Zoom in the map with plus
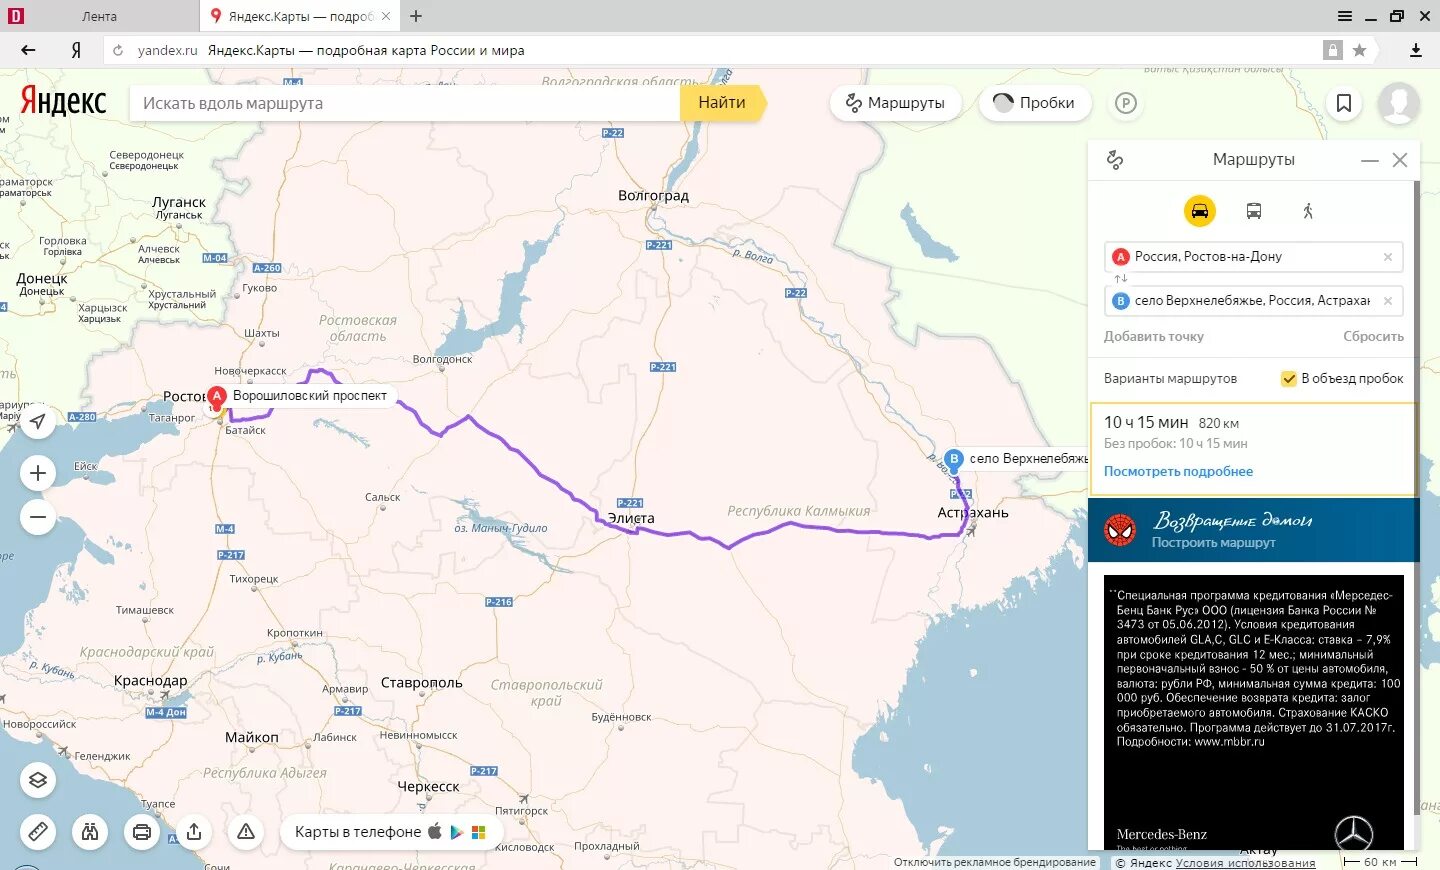 [x=38, y=473]
